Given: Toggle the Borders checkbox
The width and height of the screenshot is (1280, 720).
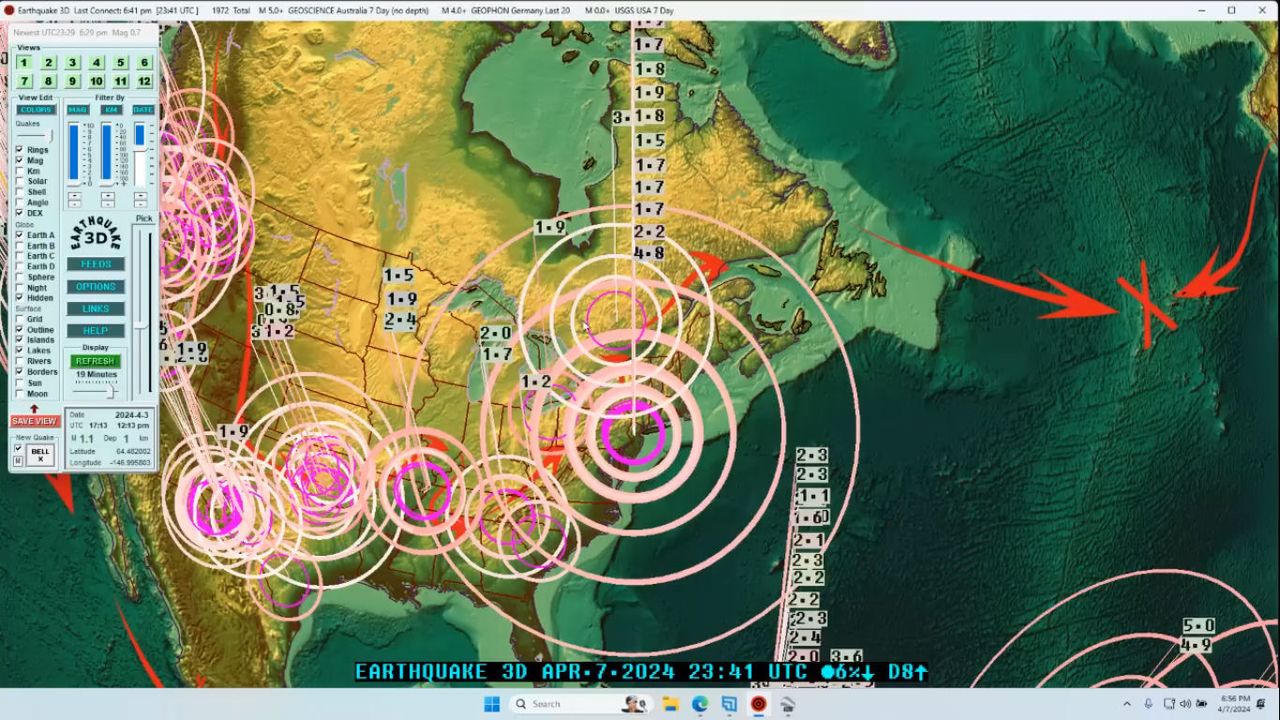Looking at the screenshot, I should (19, 372).
